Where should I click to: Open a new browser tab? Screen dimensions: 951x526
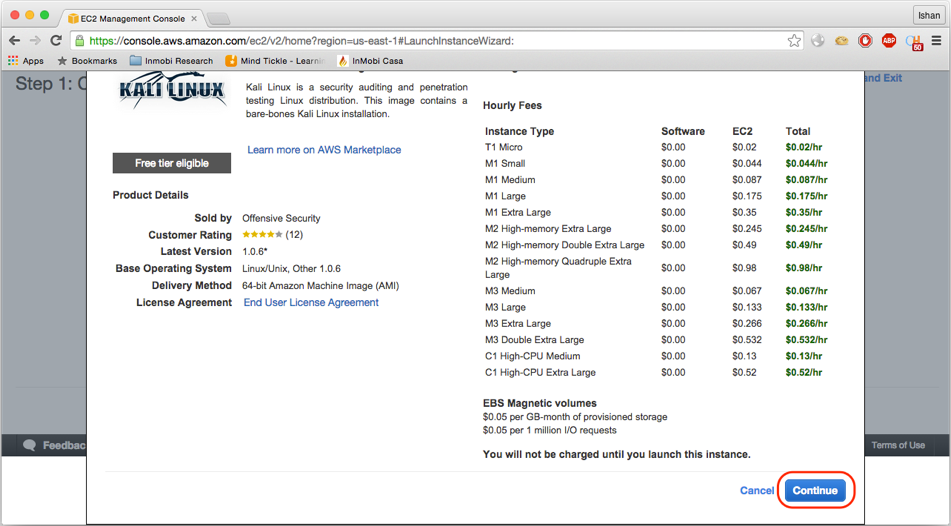point(218,19)
